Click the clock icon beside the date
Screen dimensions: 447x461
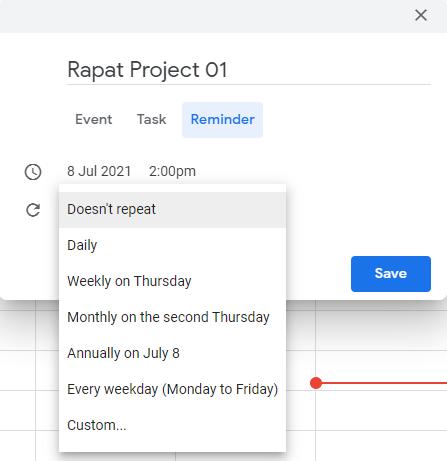[33, 172]
